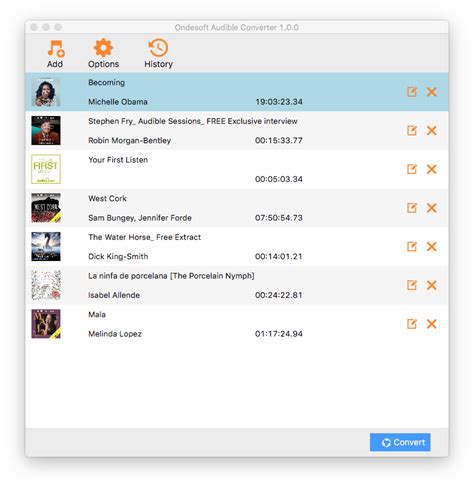Click the duration '00:15:33.77'
Screen dimensions: 474x487
pos(279,140)
